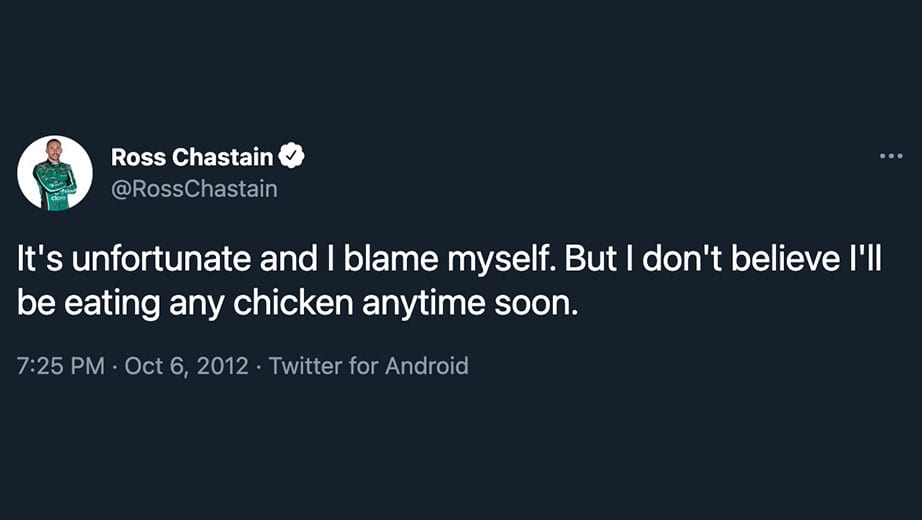
Task: Open the Twitter for Android source link
Action: pos(369,366)
